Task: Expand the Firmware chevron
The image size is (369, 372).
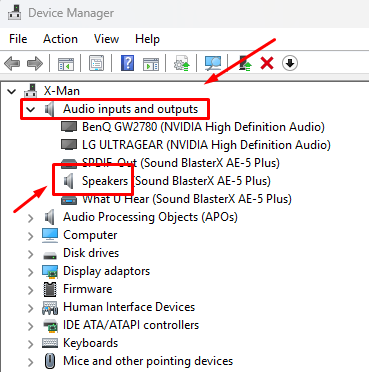Action: click(x=31, y=290)
